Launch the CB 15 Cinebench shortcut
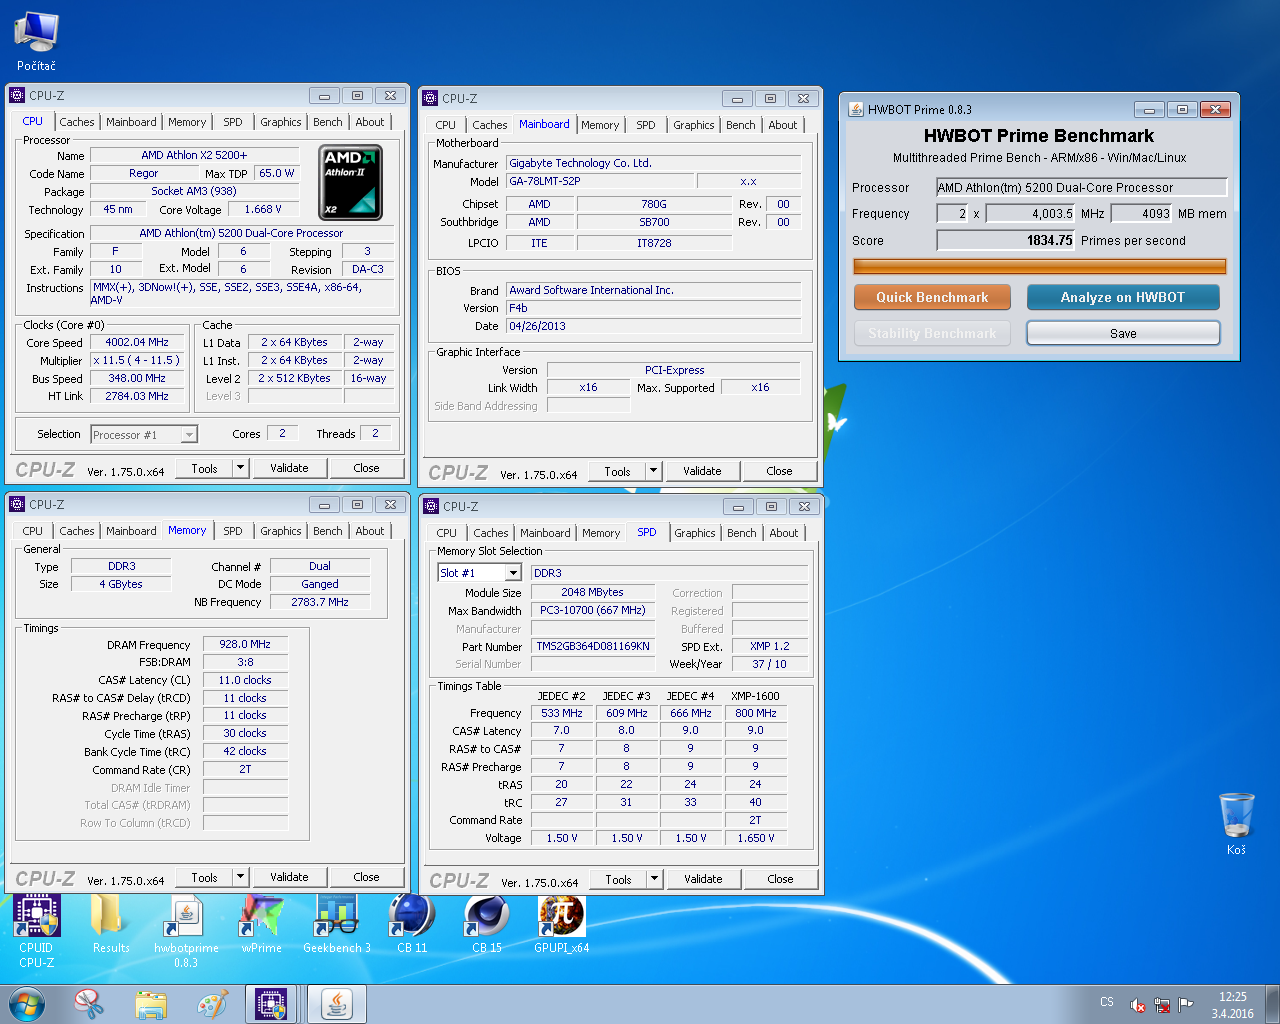Viewport: 1280px width, 1024px height. pos(487,924)
